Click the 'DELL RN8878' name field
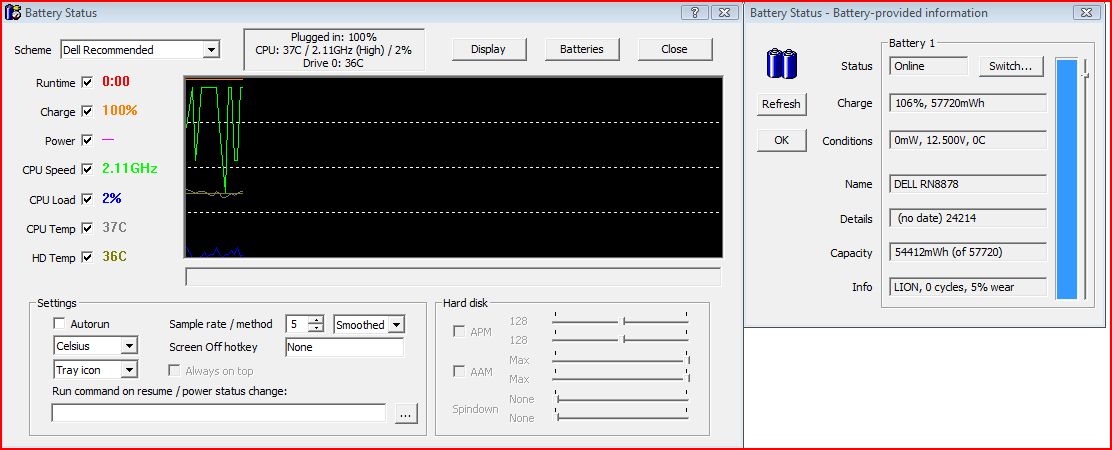The width and height of the screenshot is (1112, 450). click(x=968, y=184)
